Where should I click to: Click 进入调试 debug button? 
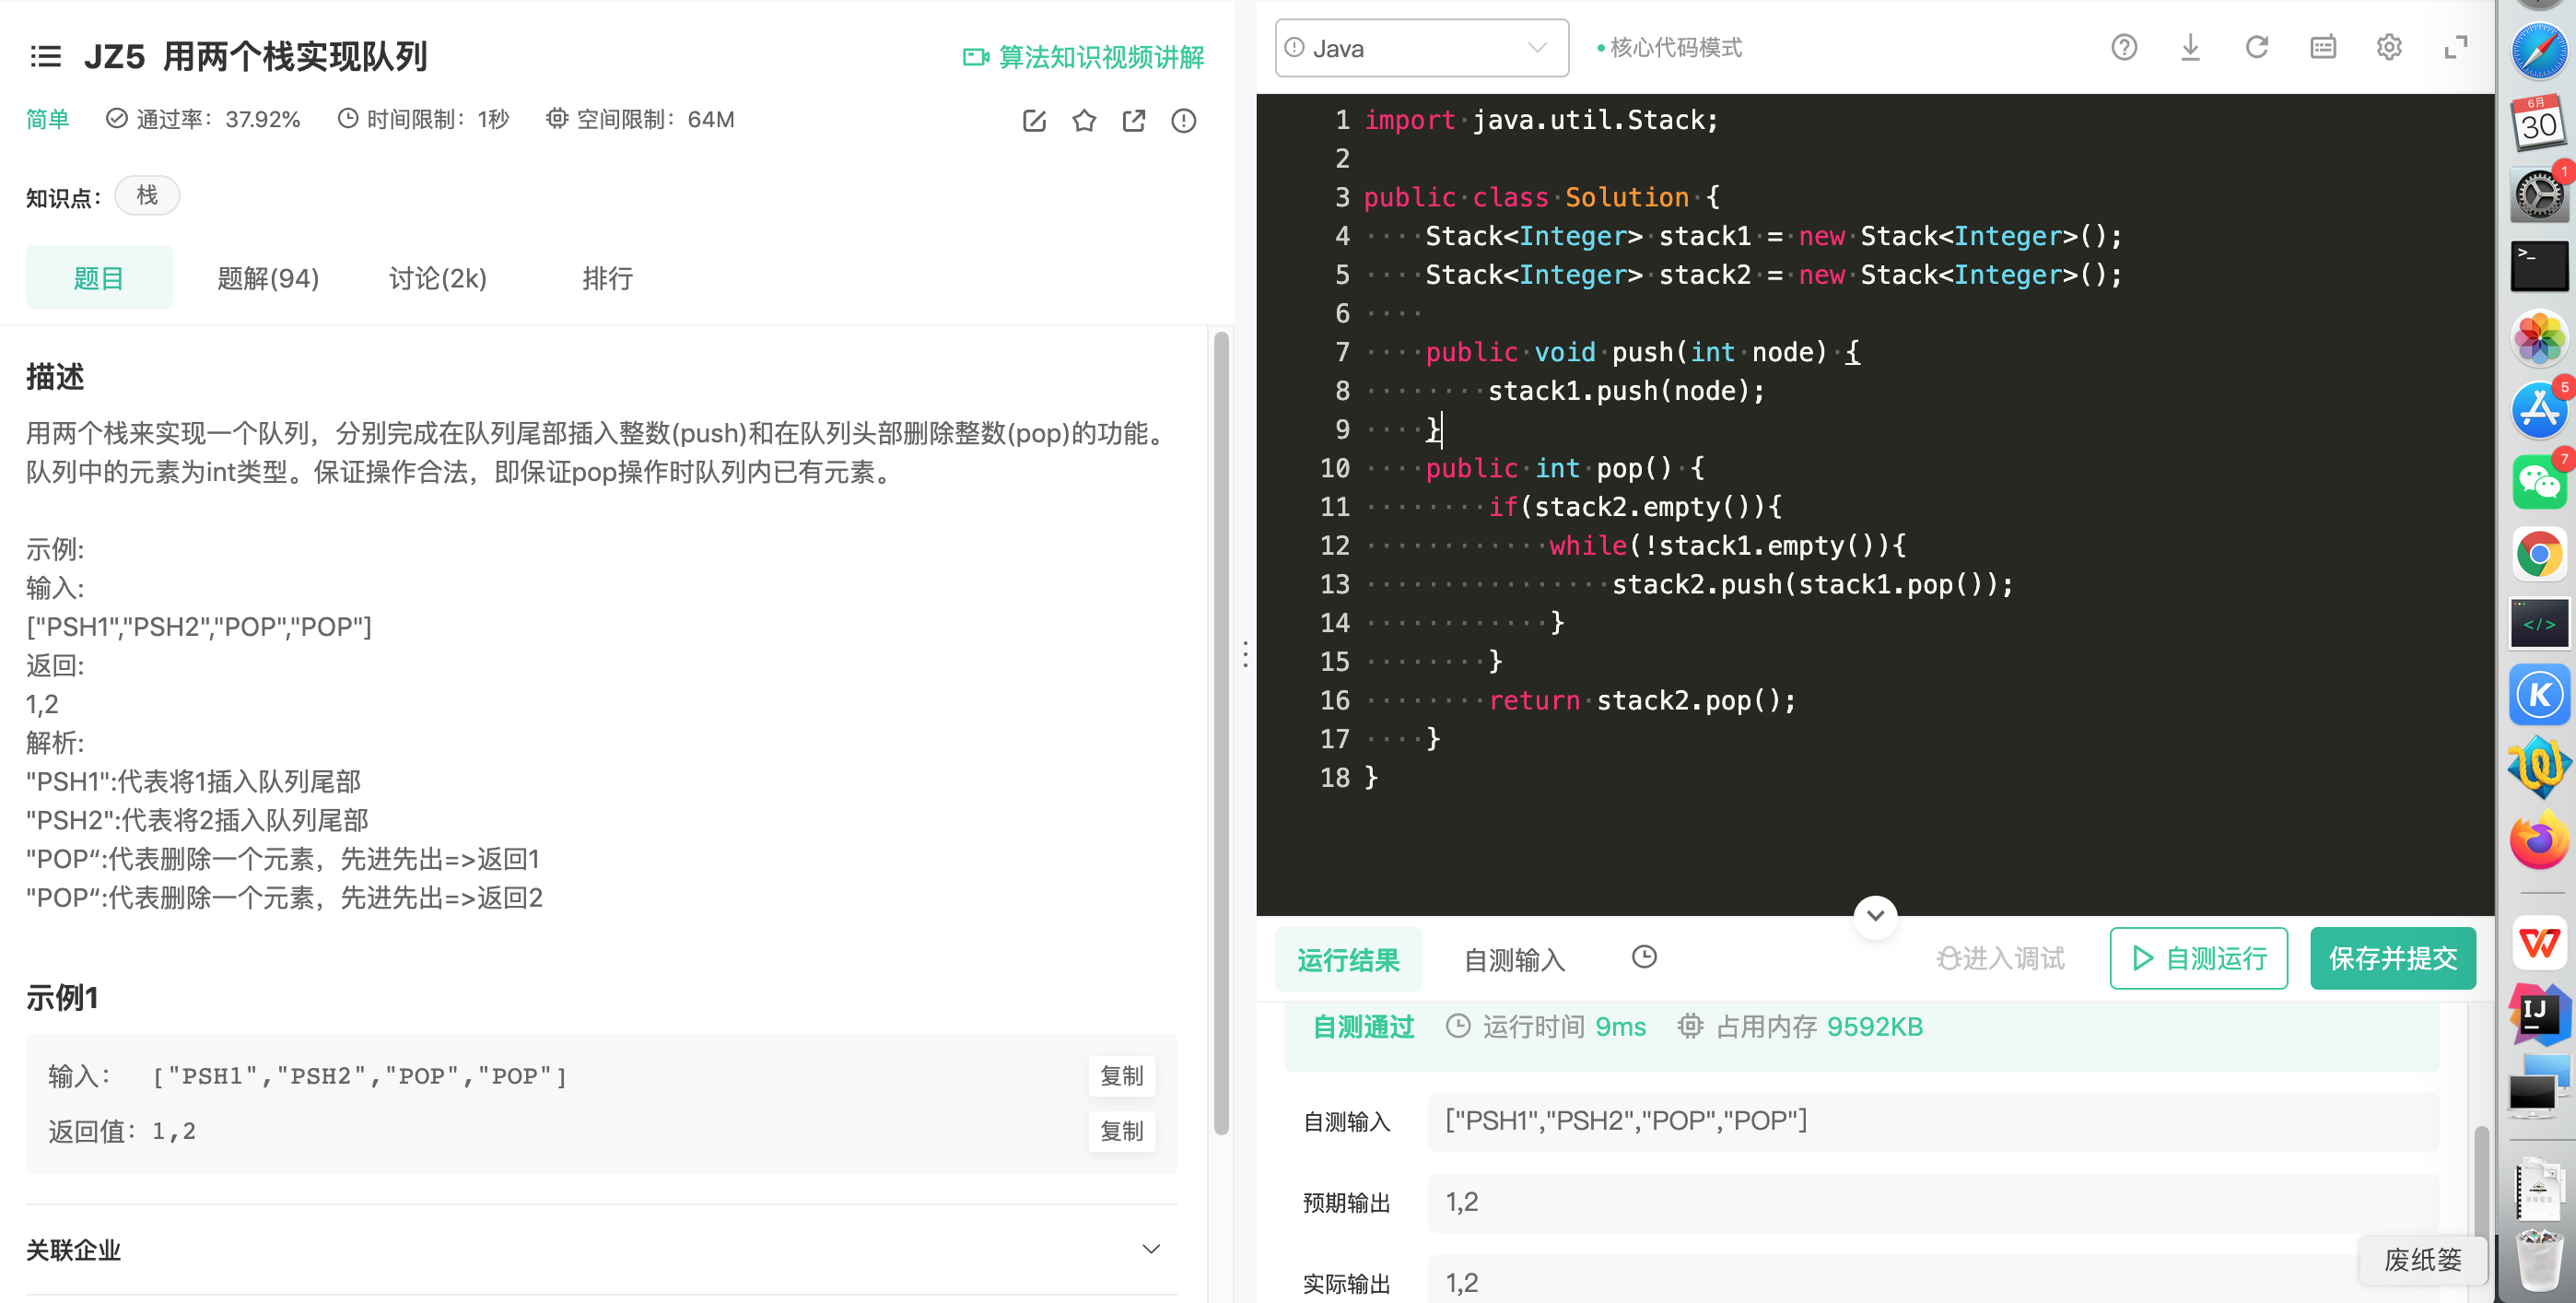point(2001,958)
